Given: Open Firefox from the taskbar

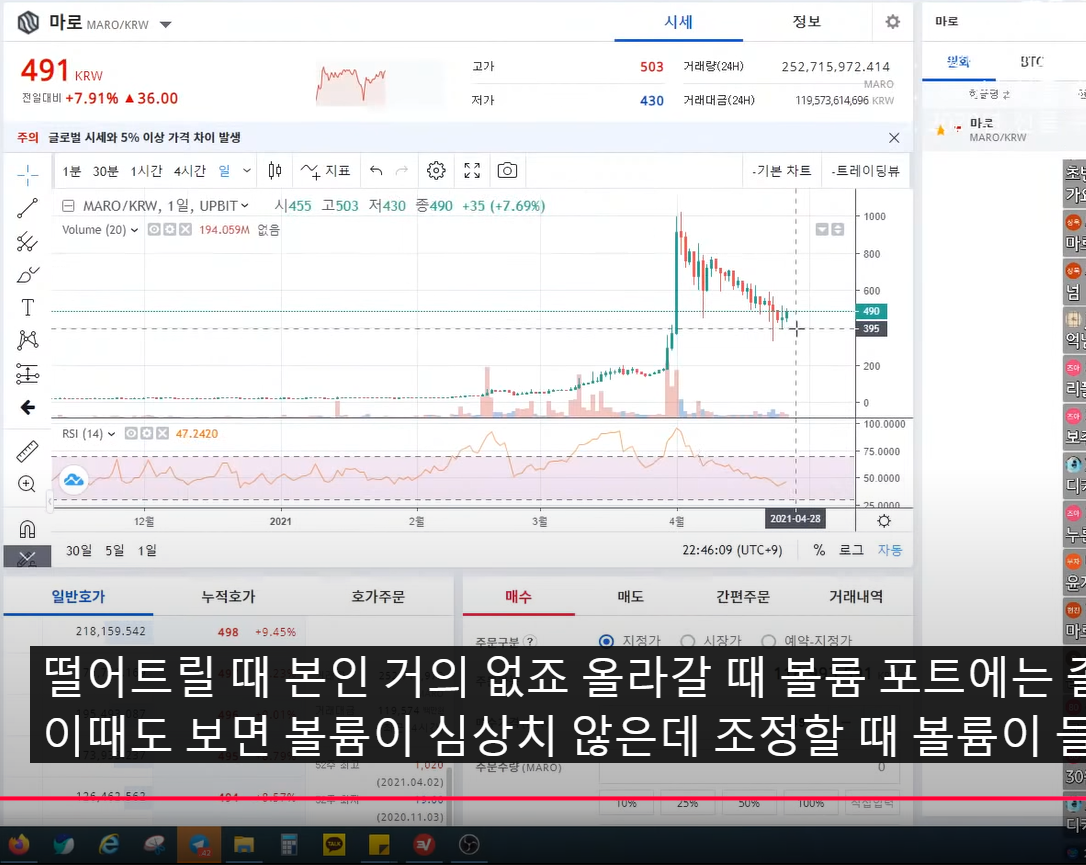Looking at the screenshot, I should [x=19, y=844].
